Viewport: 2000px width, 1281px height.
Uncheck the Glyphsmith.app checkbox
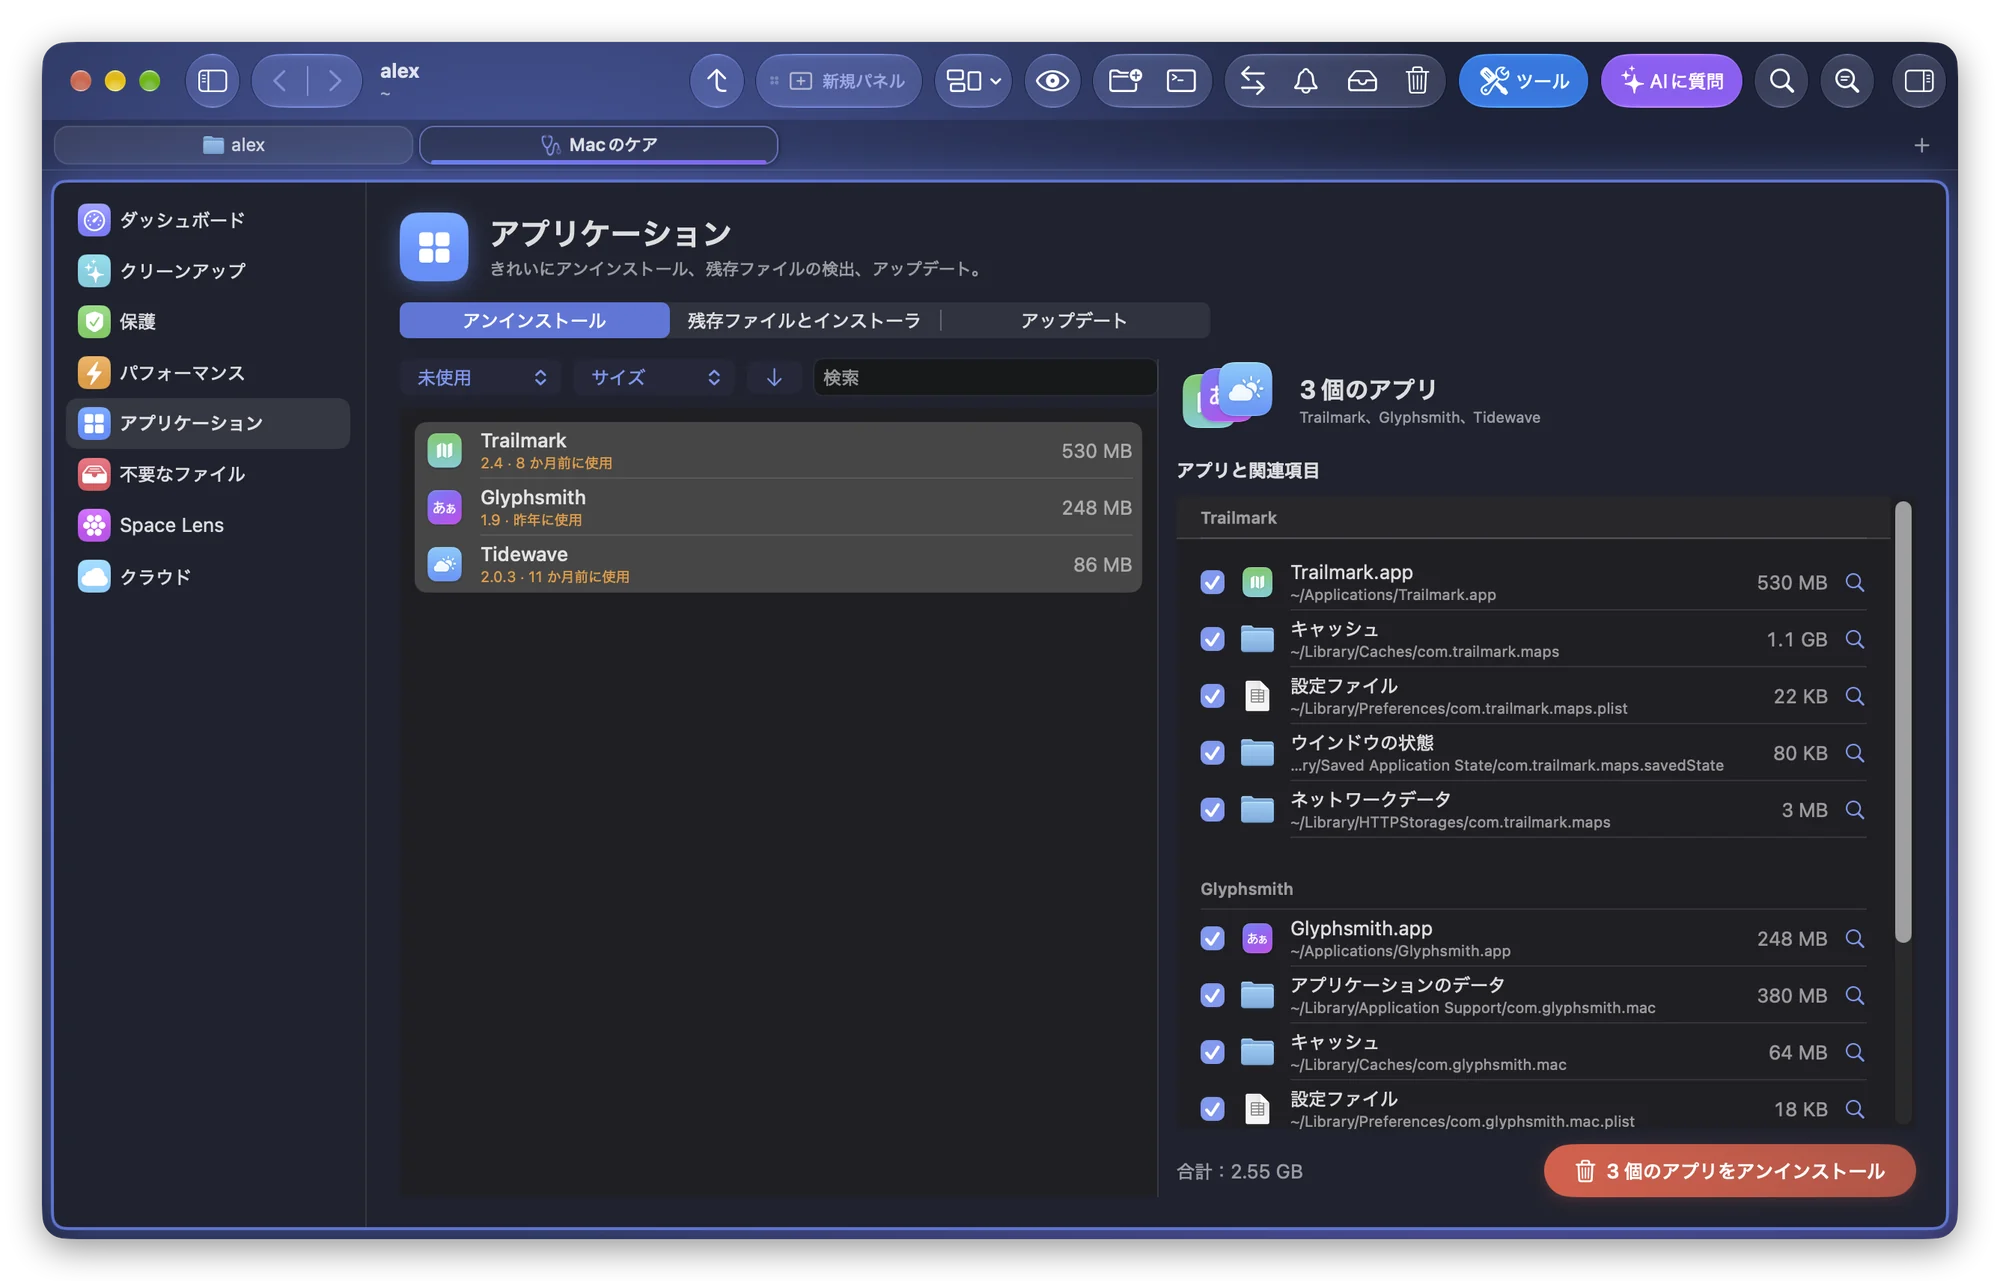1212,938
